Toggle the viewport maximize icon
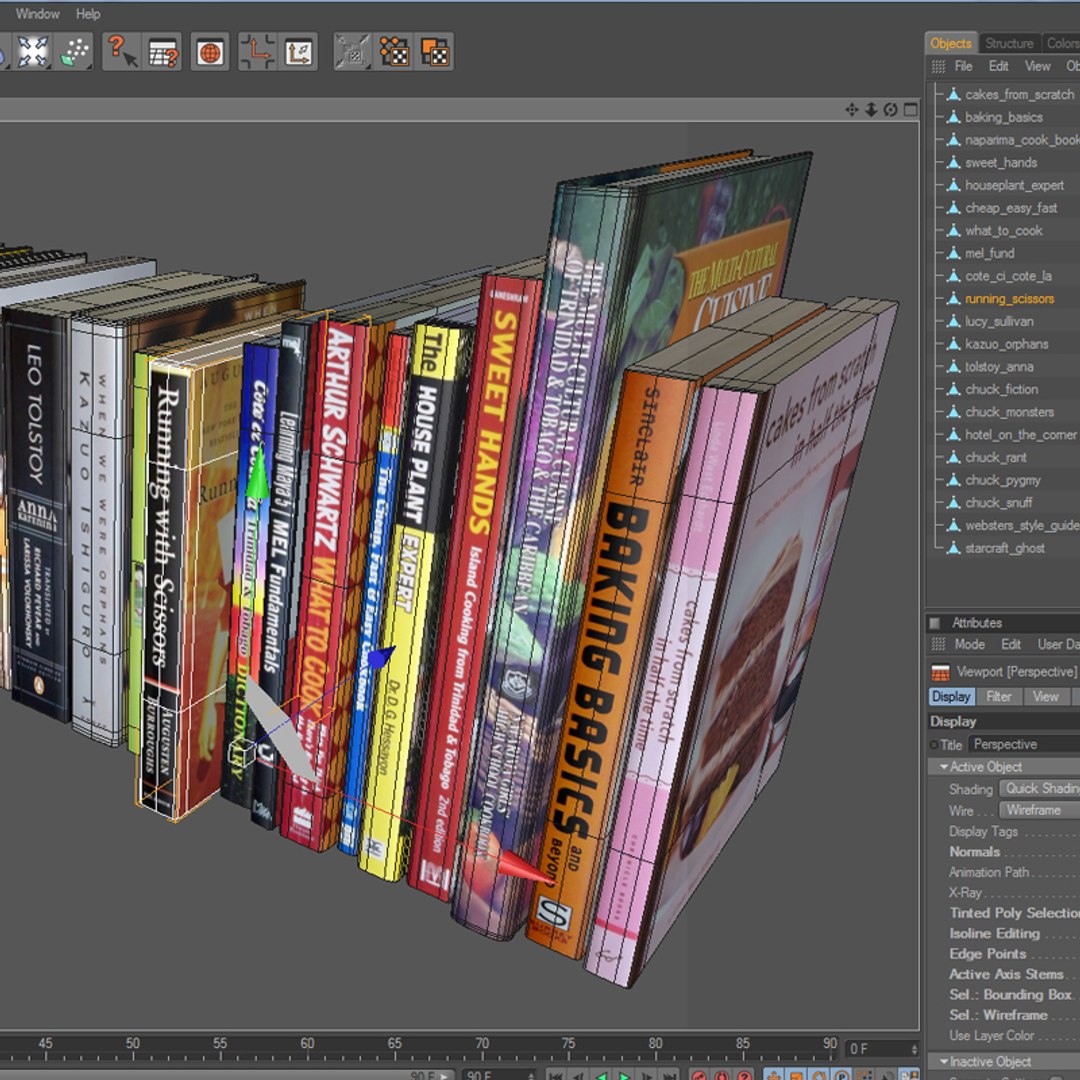 (910, 110)
